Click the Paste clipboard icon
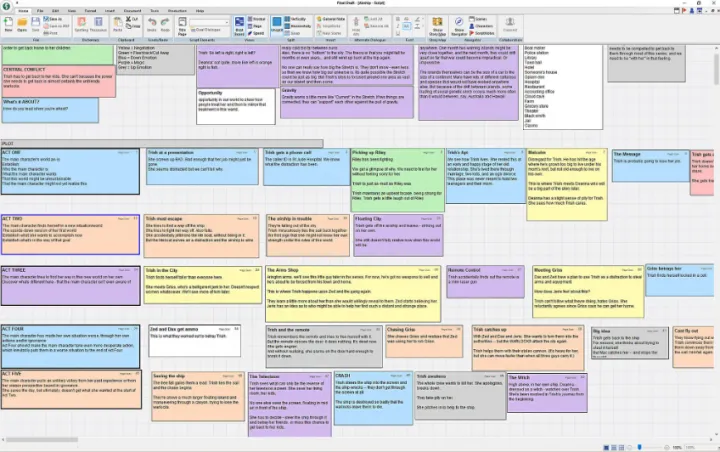This screenshot has width=720, height=452. 118,25
